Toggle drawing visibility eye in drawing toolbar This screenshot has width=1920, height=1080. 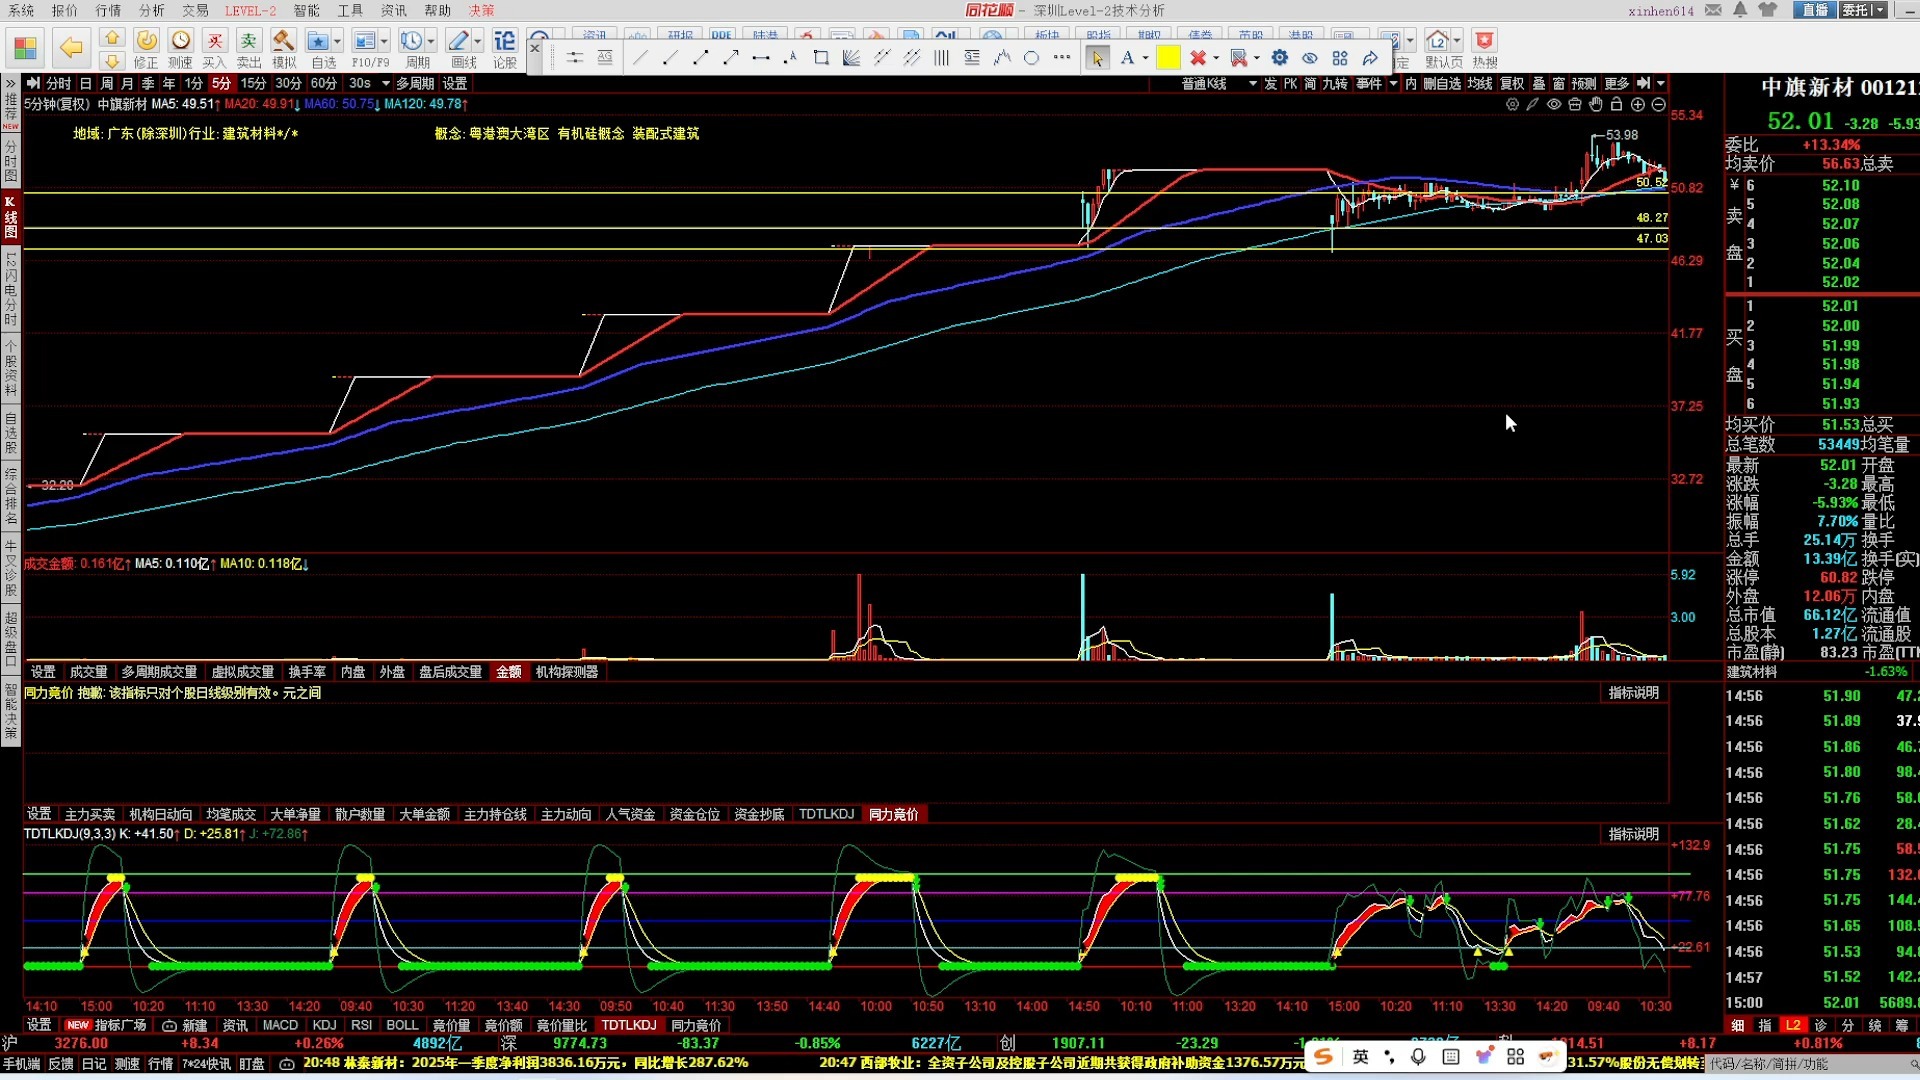pos(1309,58)
